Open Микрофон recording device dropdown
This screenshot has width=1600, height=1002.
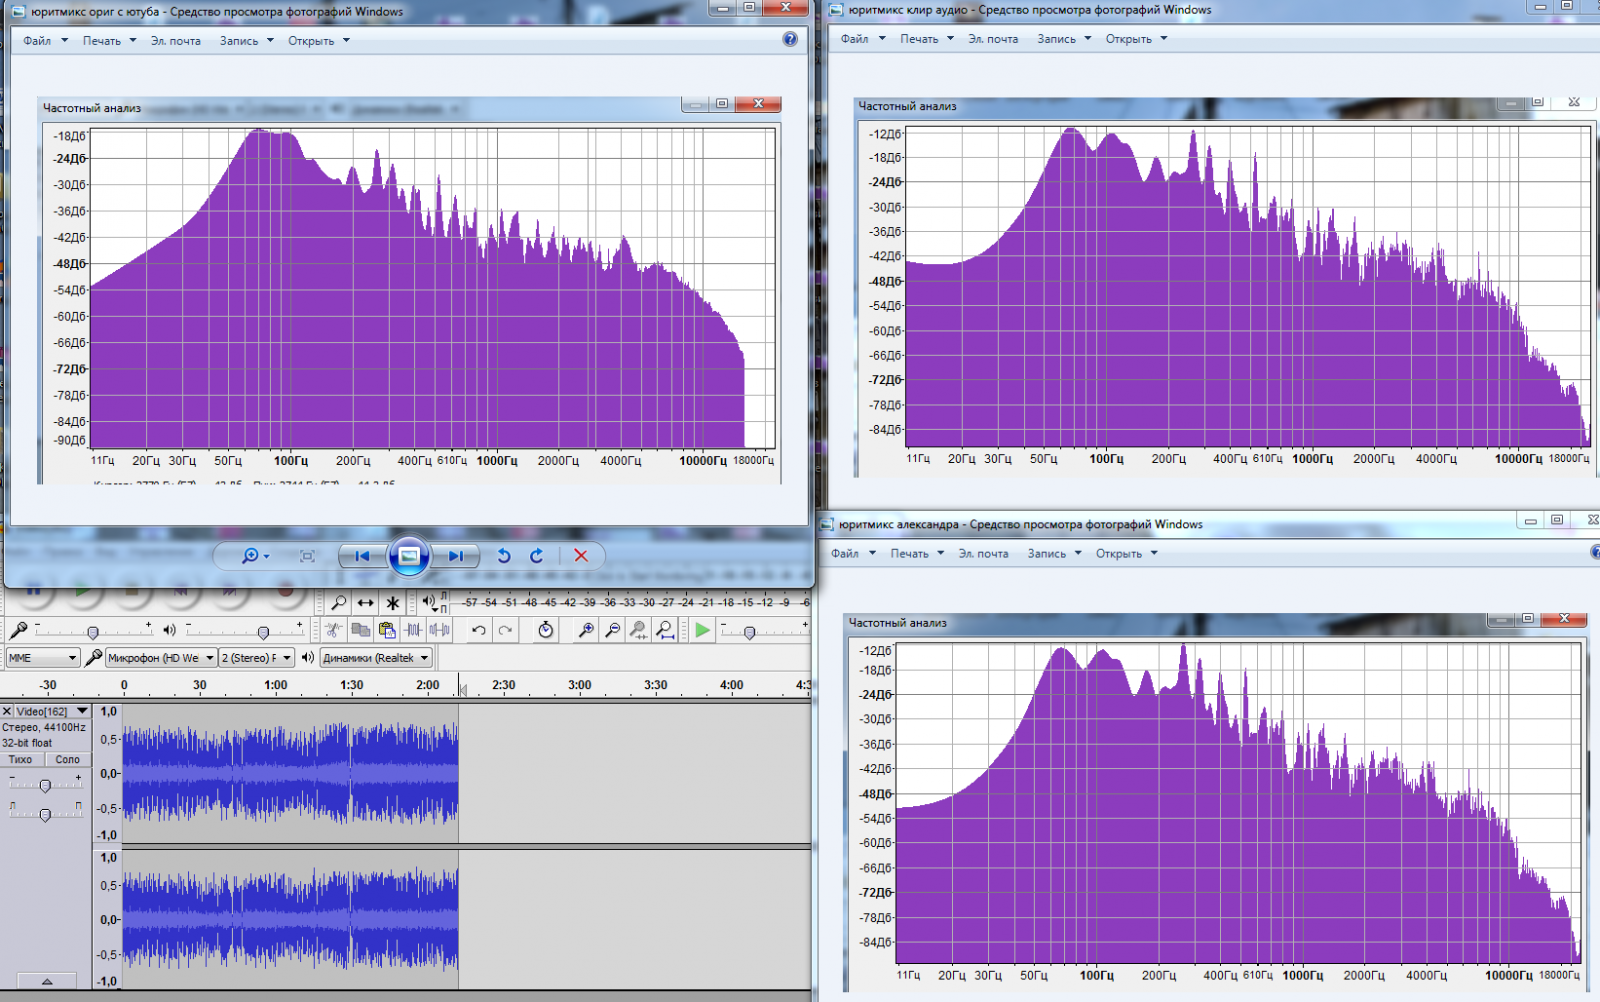(x=161, y=658)
